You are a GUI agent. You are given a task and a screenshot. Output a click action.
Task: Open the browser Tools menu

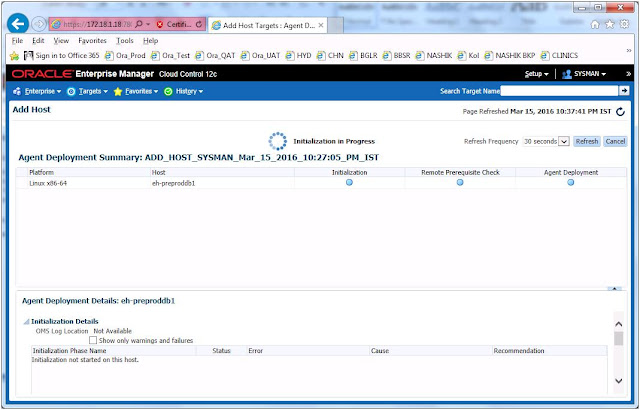124,41
